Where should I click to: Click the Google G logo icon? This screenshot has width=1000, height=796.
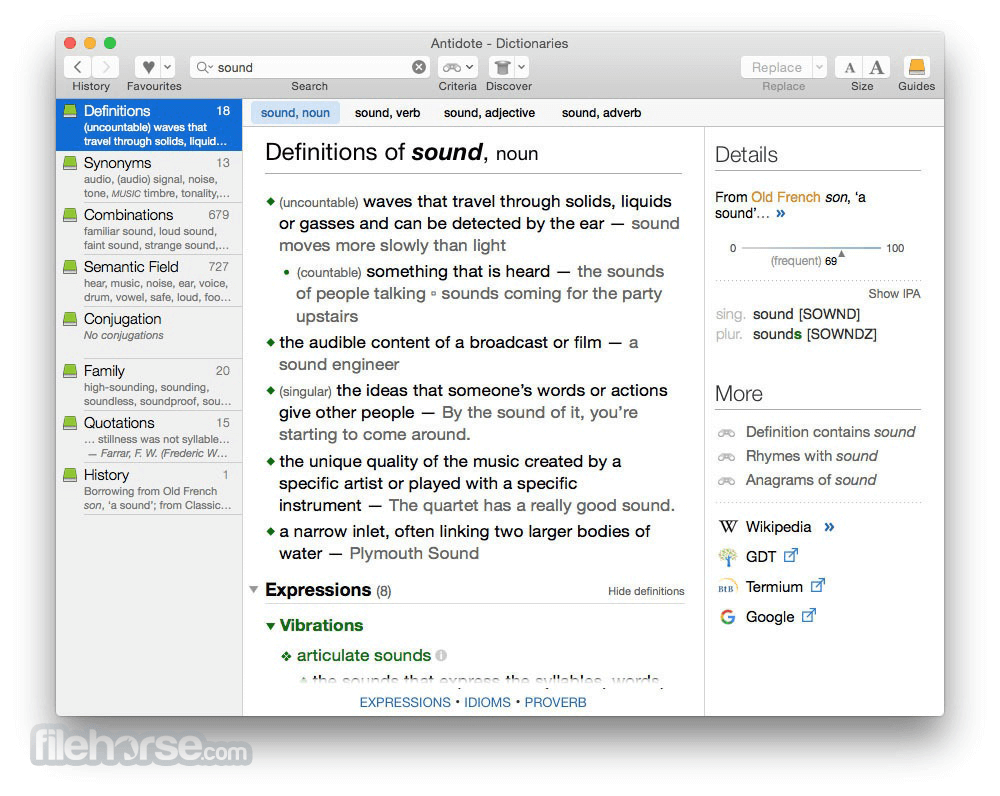(x=728, y=617)
